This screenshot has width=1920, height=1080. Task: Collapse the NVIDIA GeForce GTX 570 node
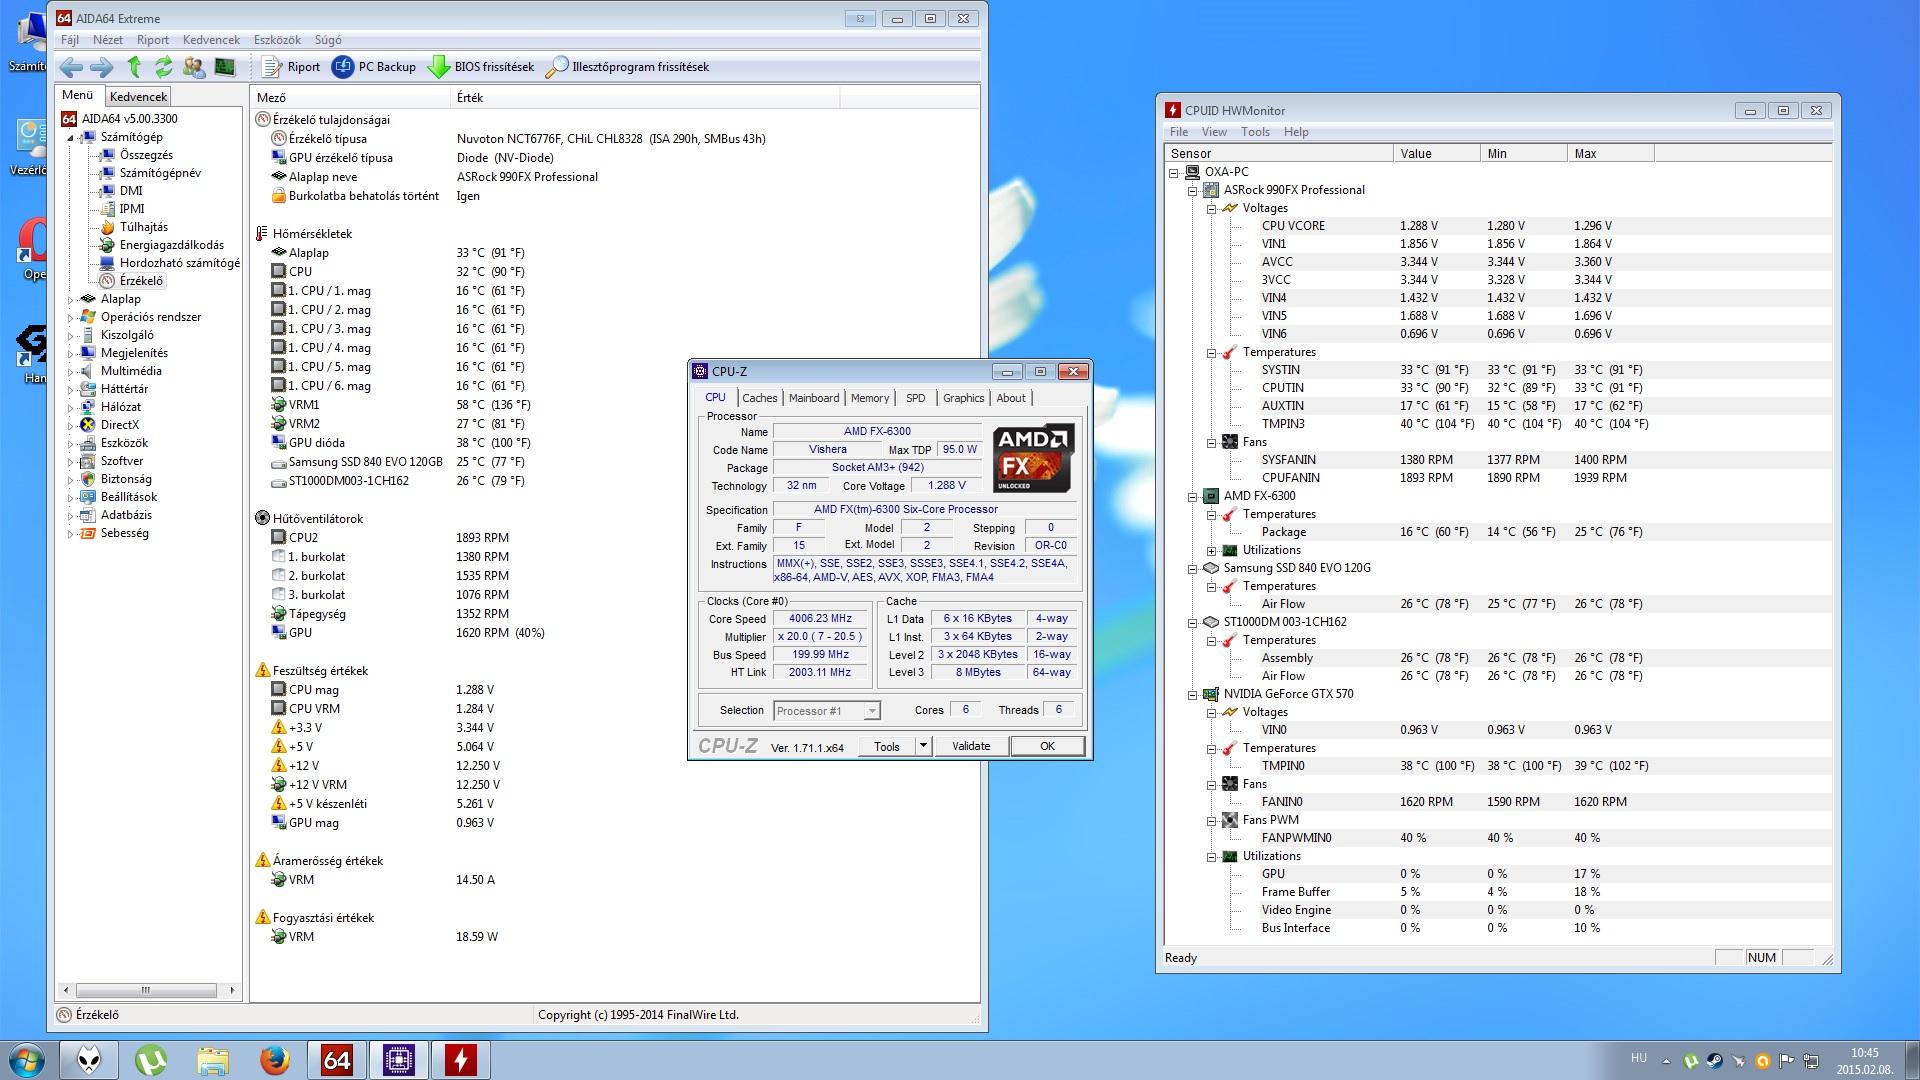[1193, 694]
